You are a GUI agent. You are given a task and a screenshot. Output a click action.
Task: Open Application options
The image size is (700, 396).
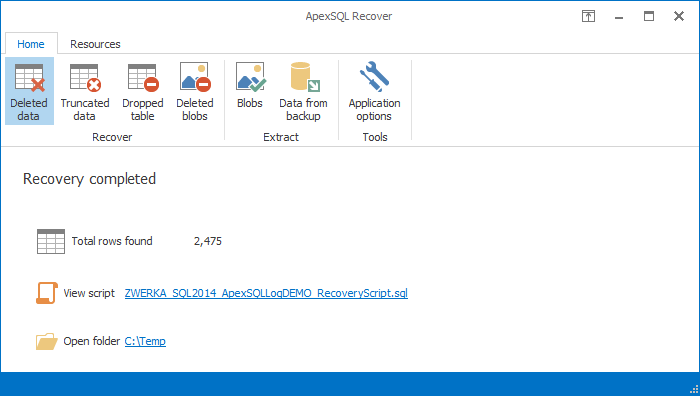click(374, 91)
